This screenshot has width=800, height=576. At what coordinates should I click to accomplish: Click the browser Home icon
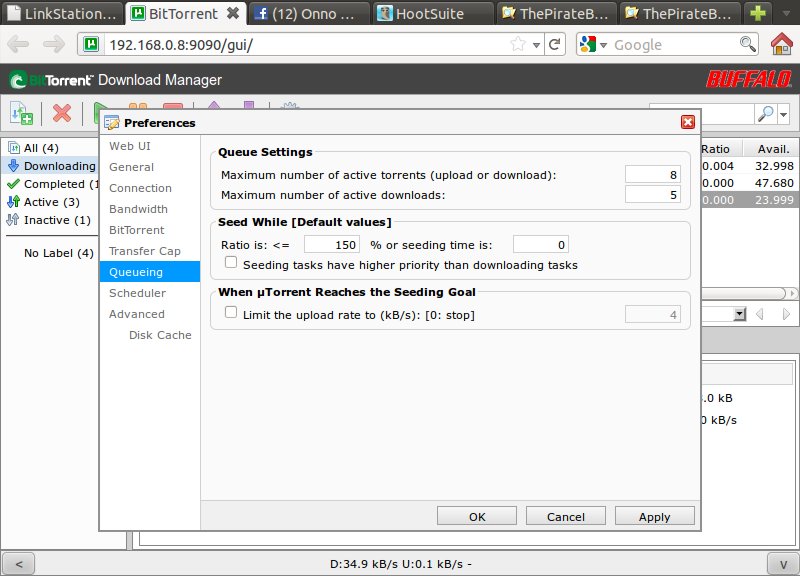(x=782, y=44)
